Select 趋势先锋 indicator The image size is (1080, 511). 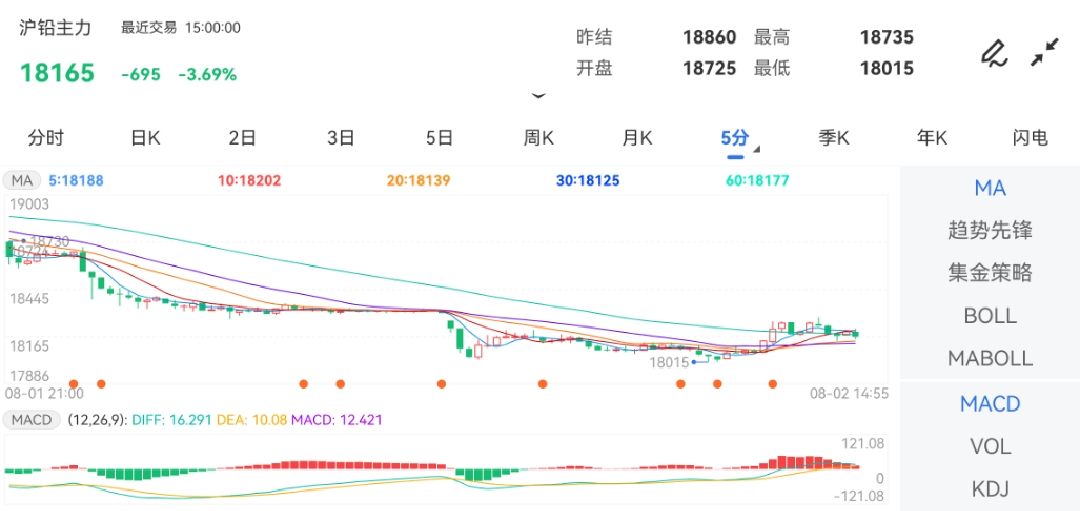click(x=990, y=230)
